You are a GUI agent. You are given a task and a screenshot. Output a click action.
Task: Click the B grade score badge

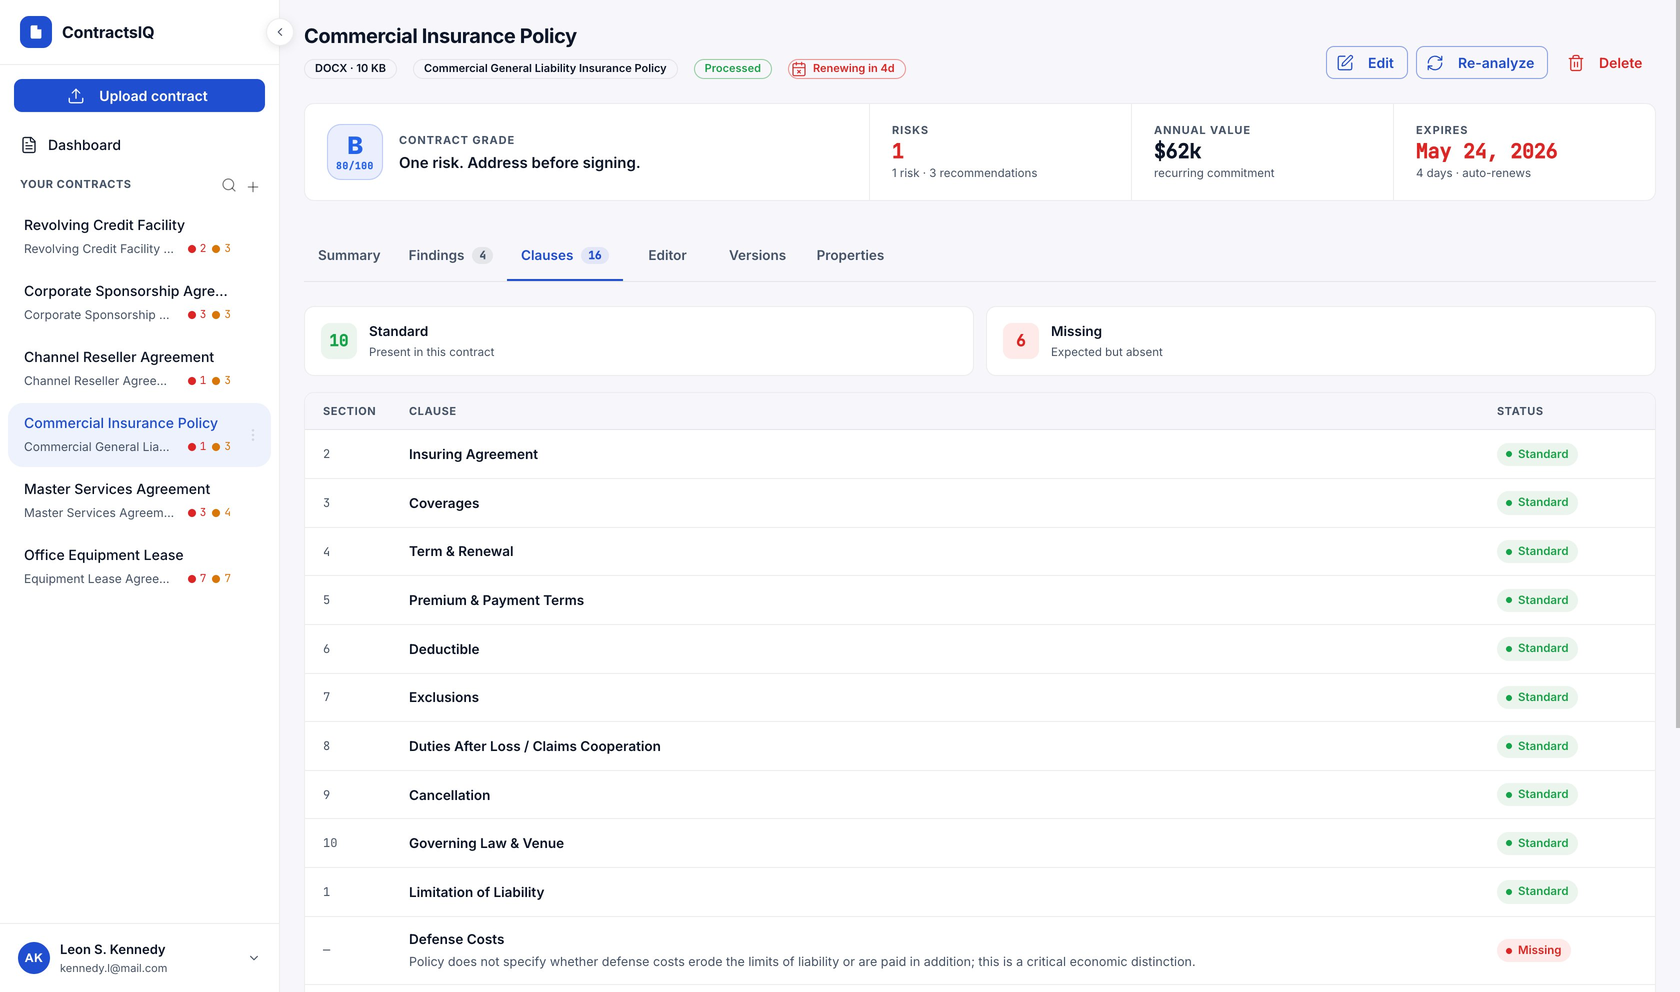click(x=355, y=152)
